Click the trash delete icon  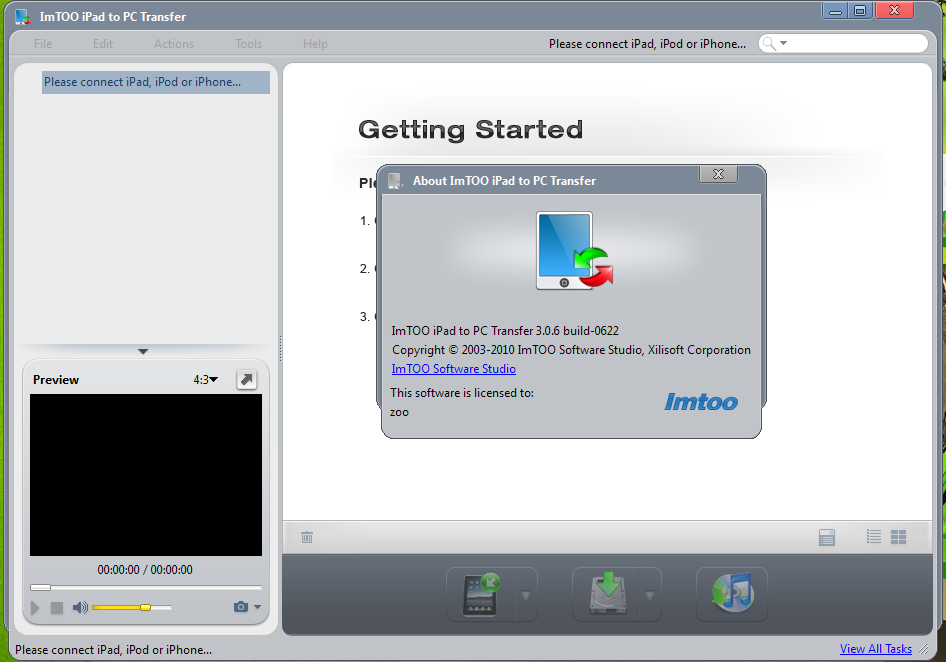[307, 536]
